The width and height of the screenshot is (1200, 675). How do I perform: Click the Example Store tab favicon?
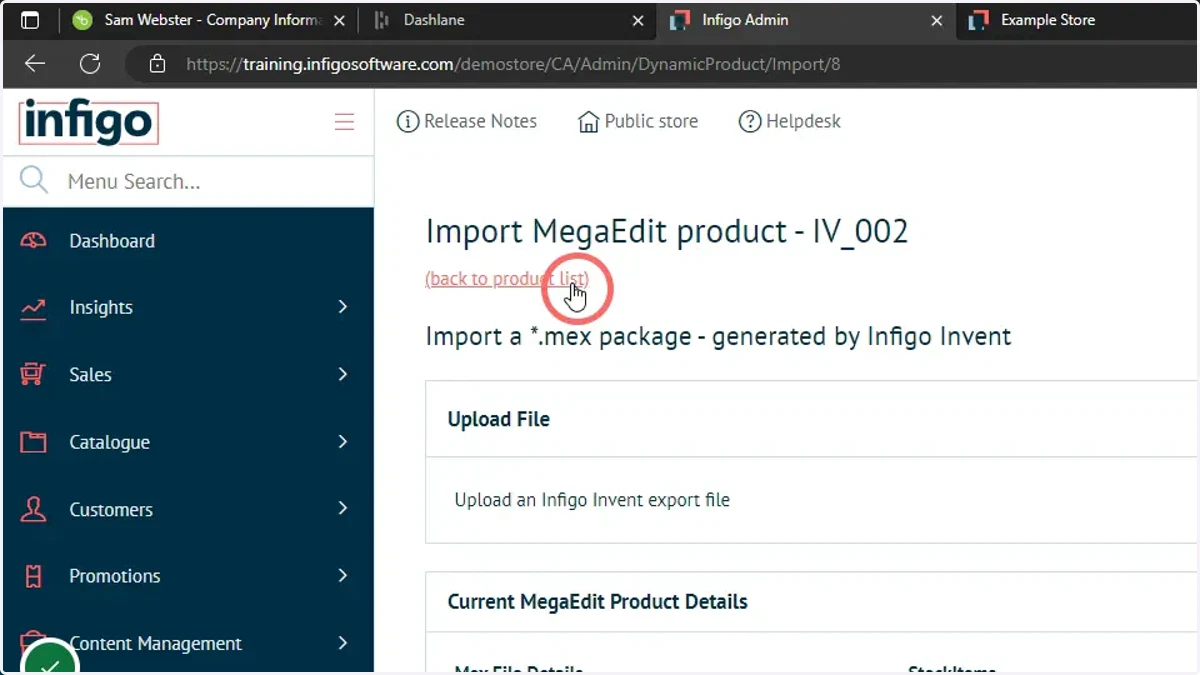click(979, 20)
